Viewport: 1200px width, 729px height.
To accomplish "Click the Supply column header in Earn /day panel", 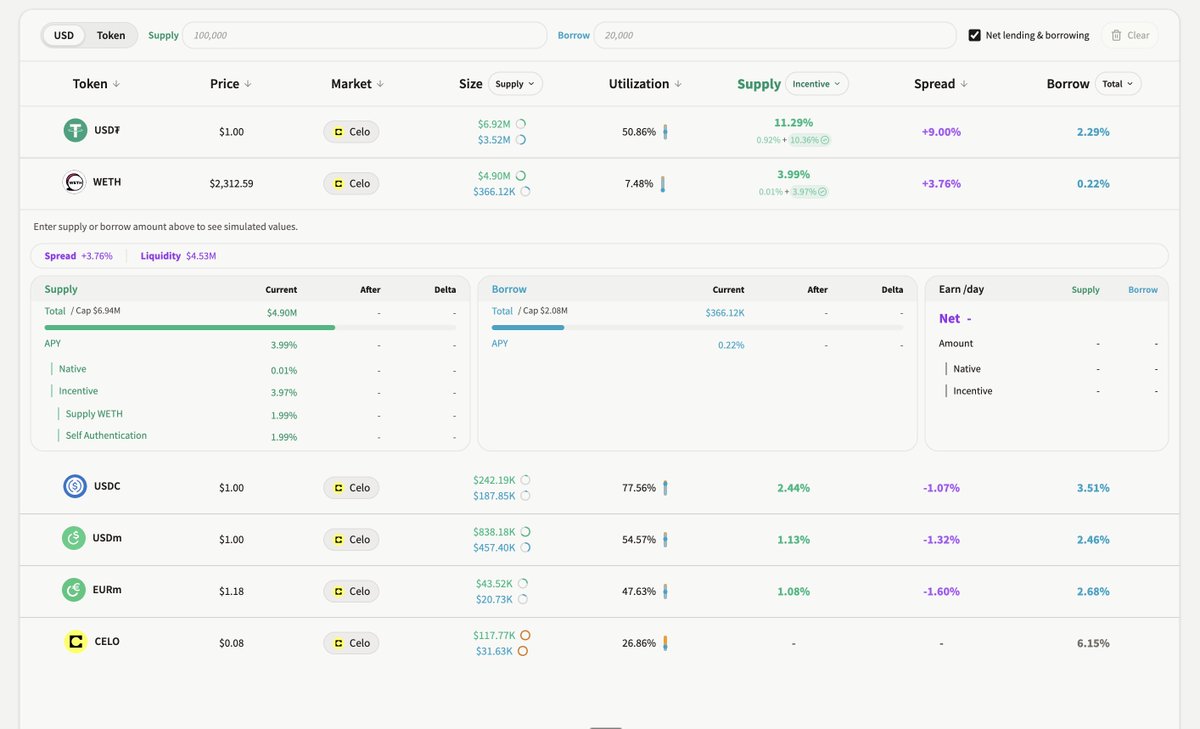I will 1085,290.
